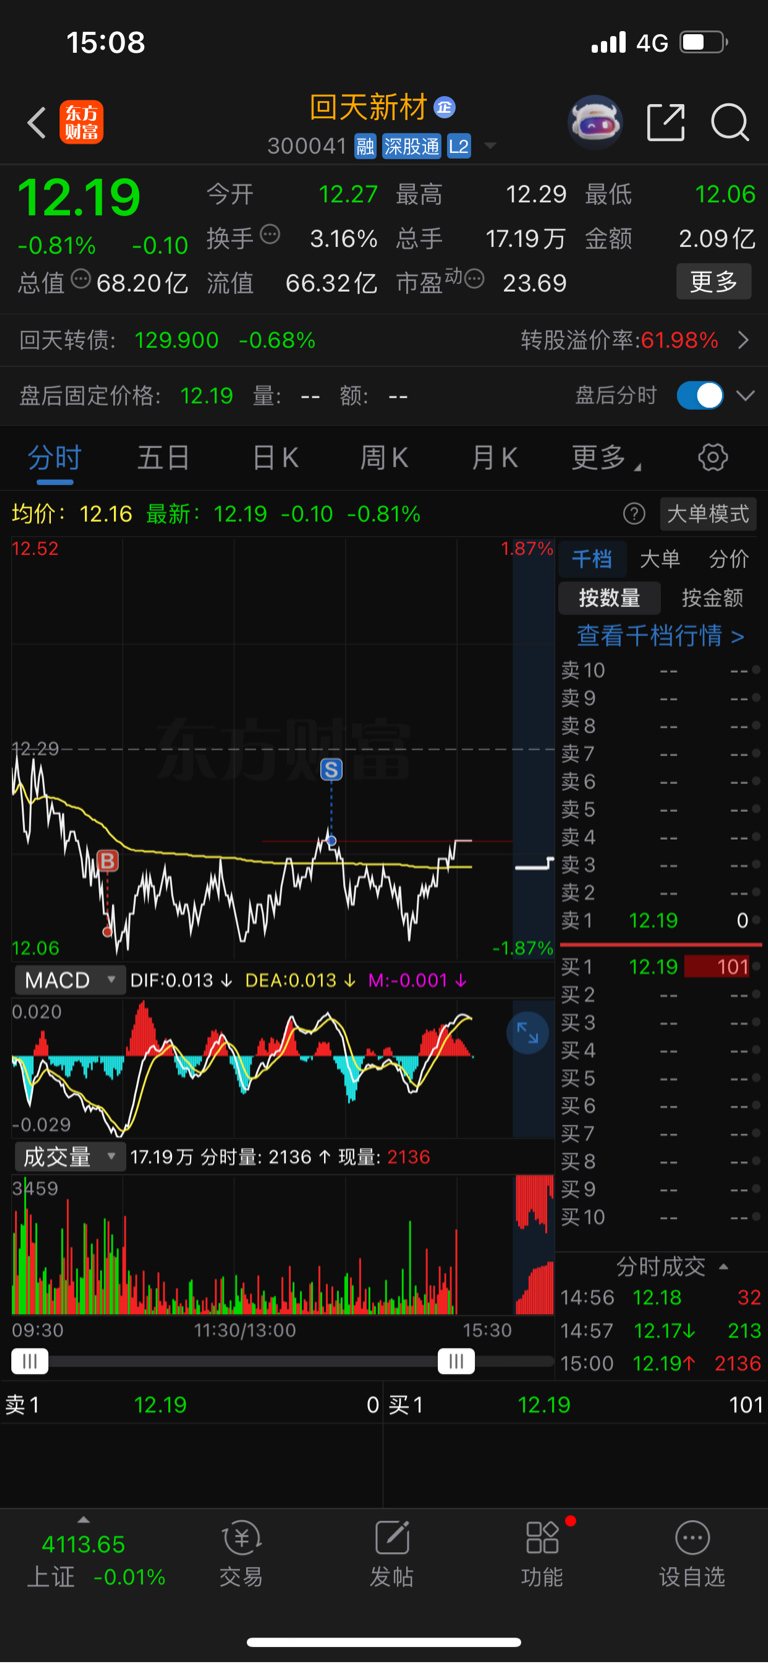Select 按金额 display mode
Screen dimensions: 768x1663
[x=712, y=598]
